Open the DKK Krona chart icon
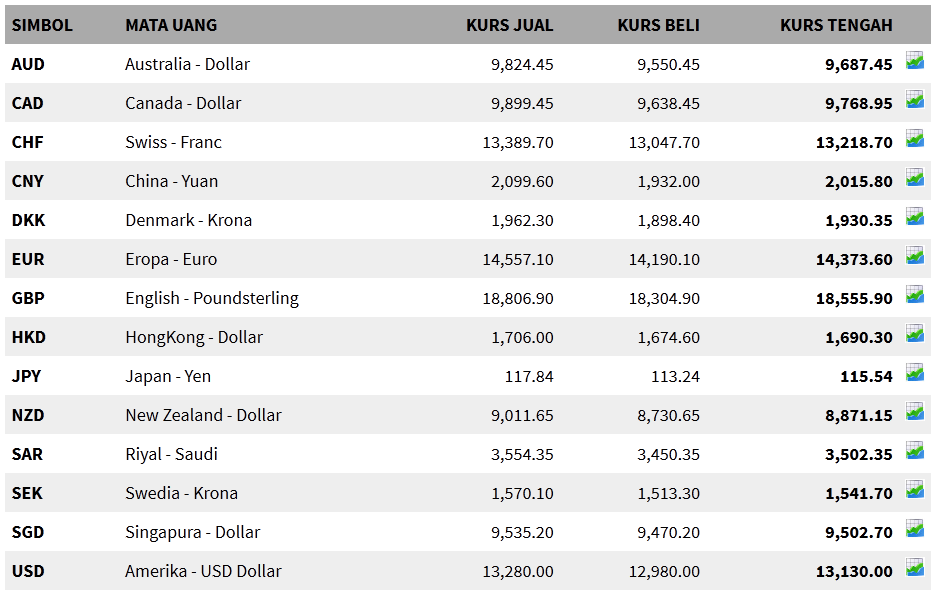The image size is (937, 592). 915,216
